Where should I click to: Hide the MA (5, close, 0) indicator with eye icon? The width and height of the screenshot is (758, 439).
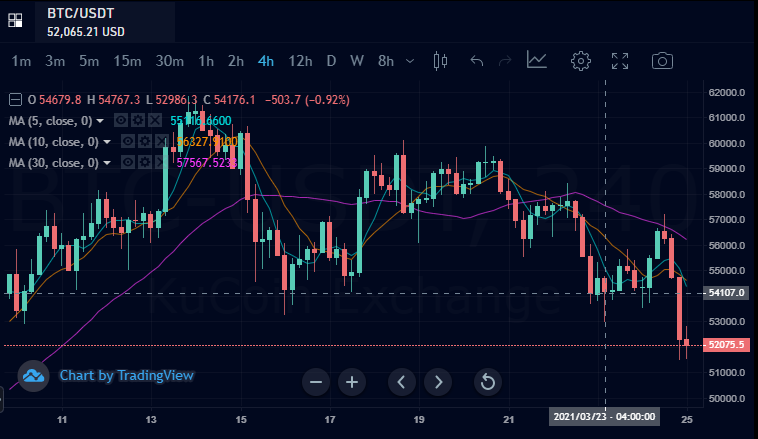(x=121, y=120)
